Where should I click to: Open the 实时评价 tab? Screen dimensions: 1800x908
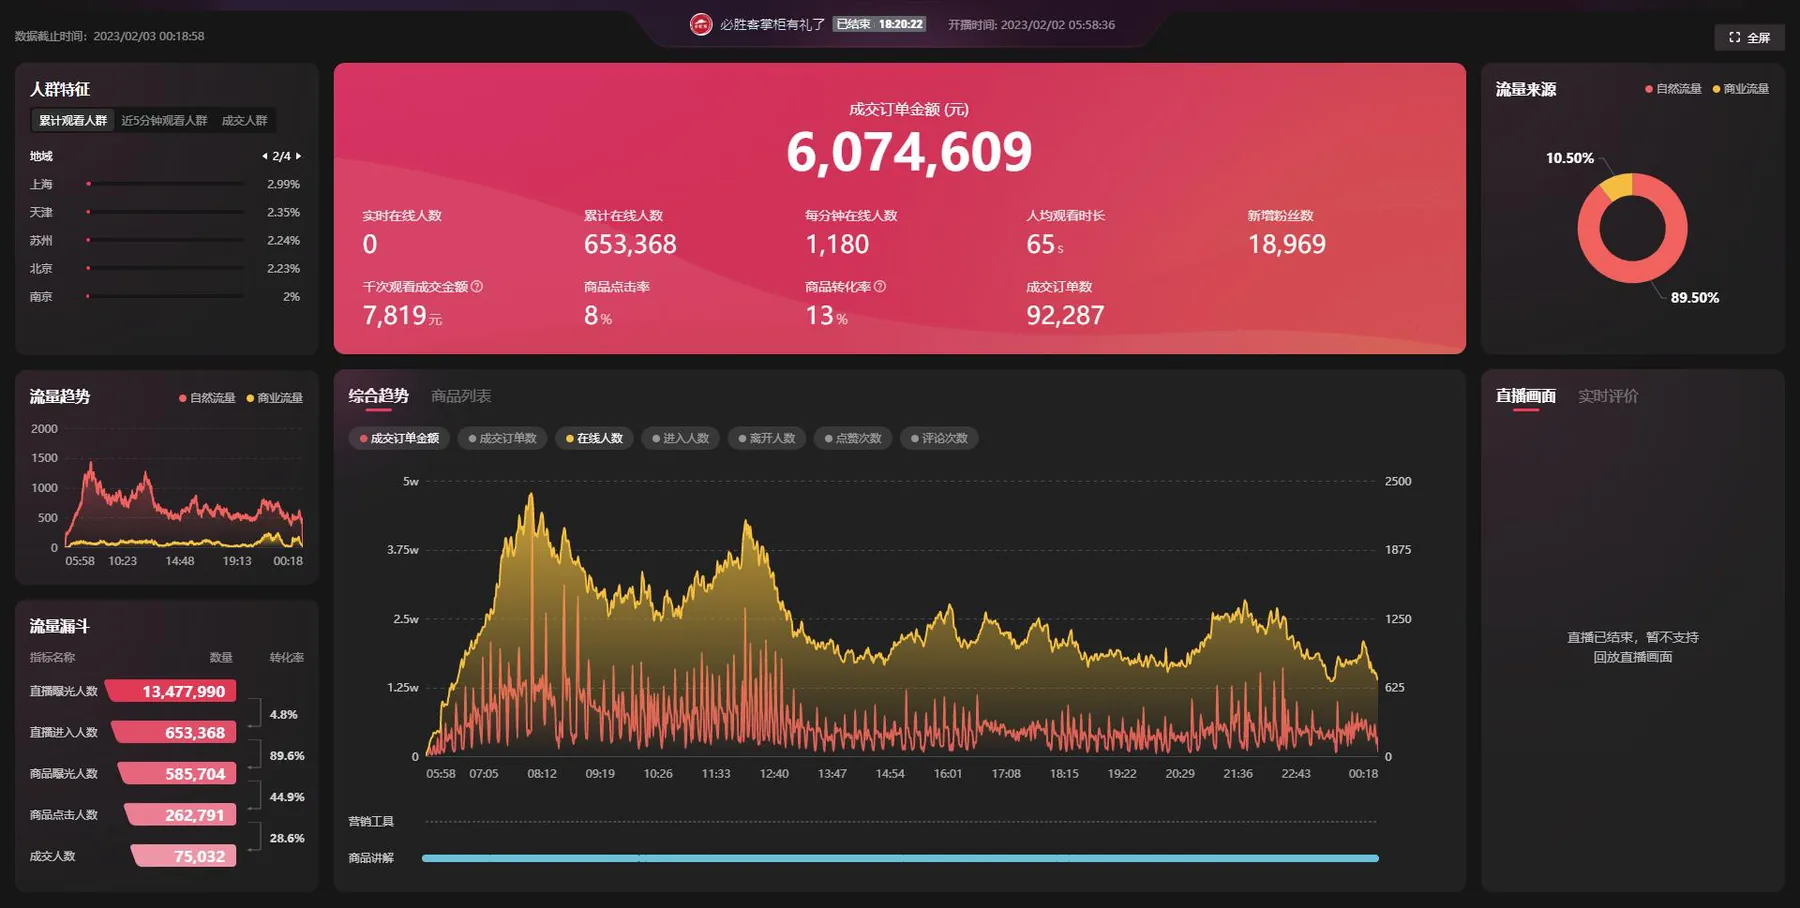tap(1608, 396)
